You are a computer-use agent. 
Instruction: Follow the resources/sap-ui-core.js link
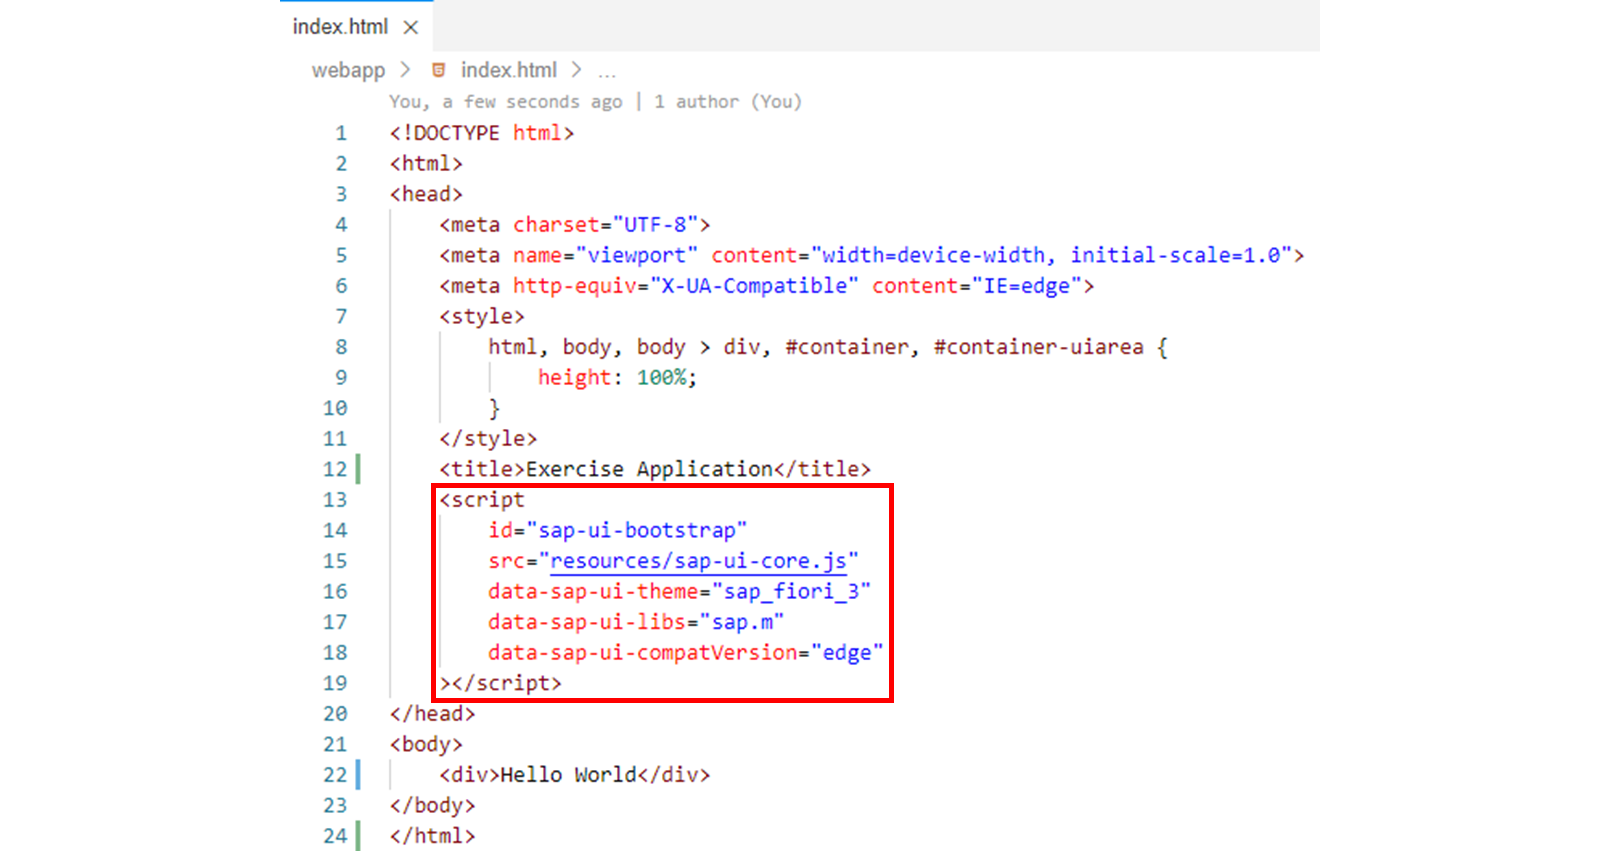coord(698,561)
